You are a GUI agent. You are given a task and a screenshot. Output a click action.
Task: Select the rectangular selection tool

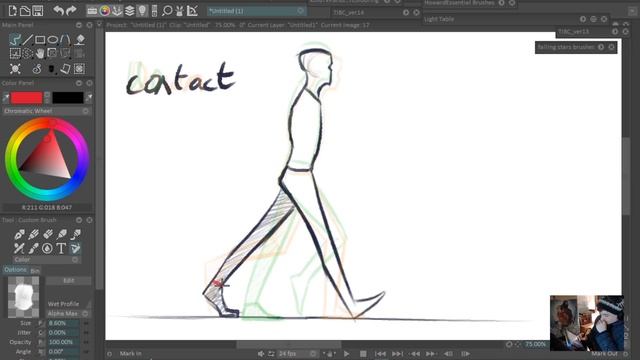15,53
